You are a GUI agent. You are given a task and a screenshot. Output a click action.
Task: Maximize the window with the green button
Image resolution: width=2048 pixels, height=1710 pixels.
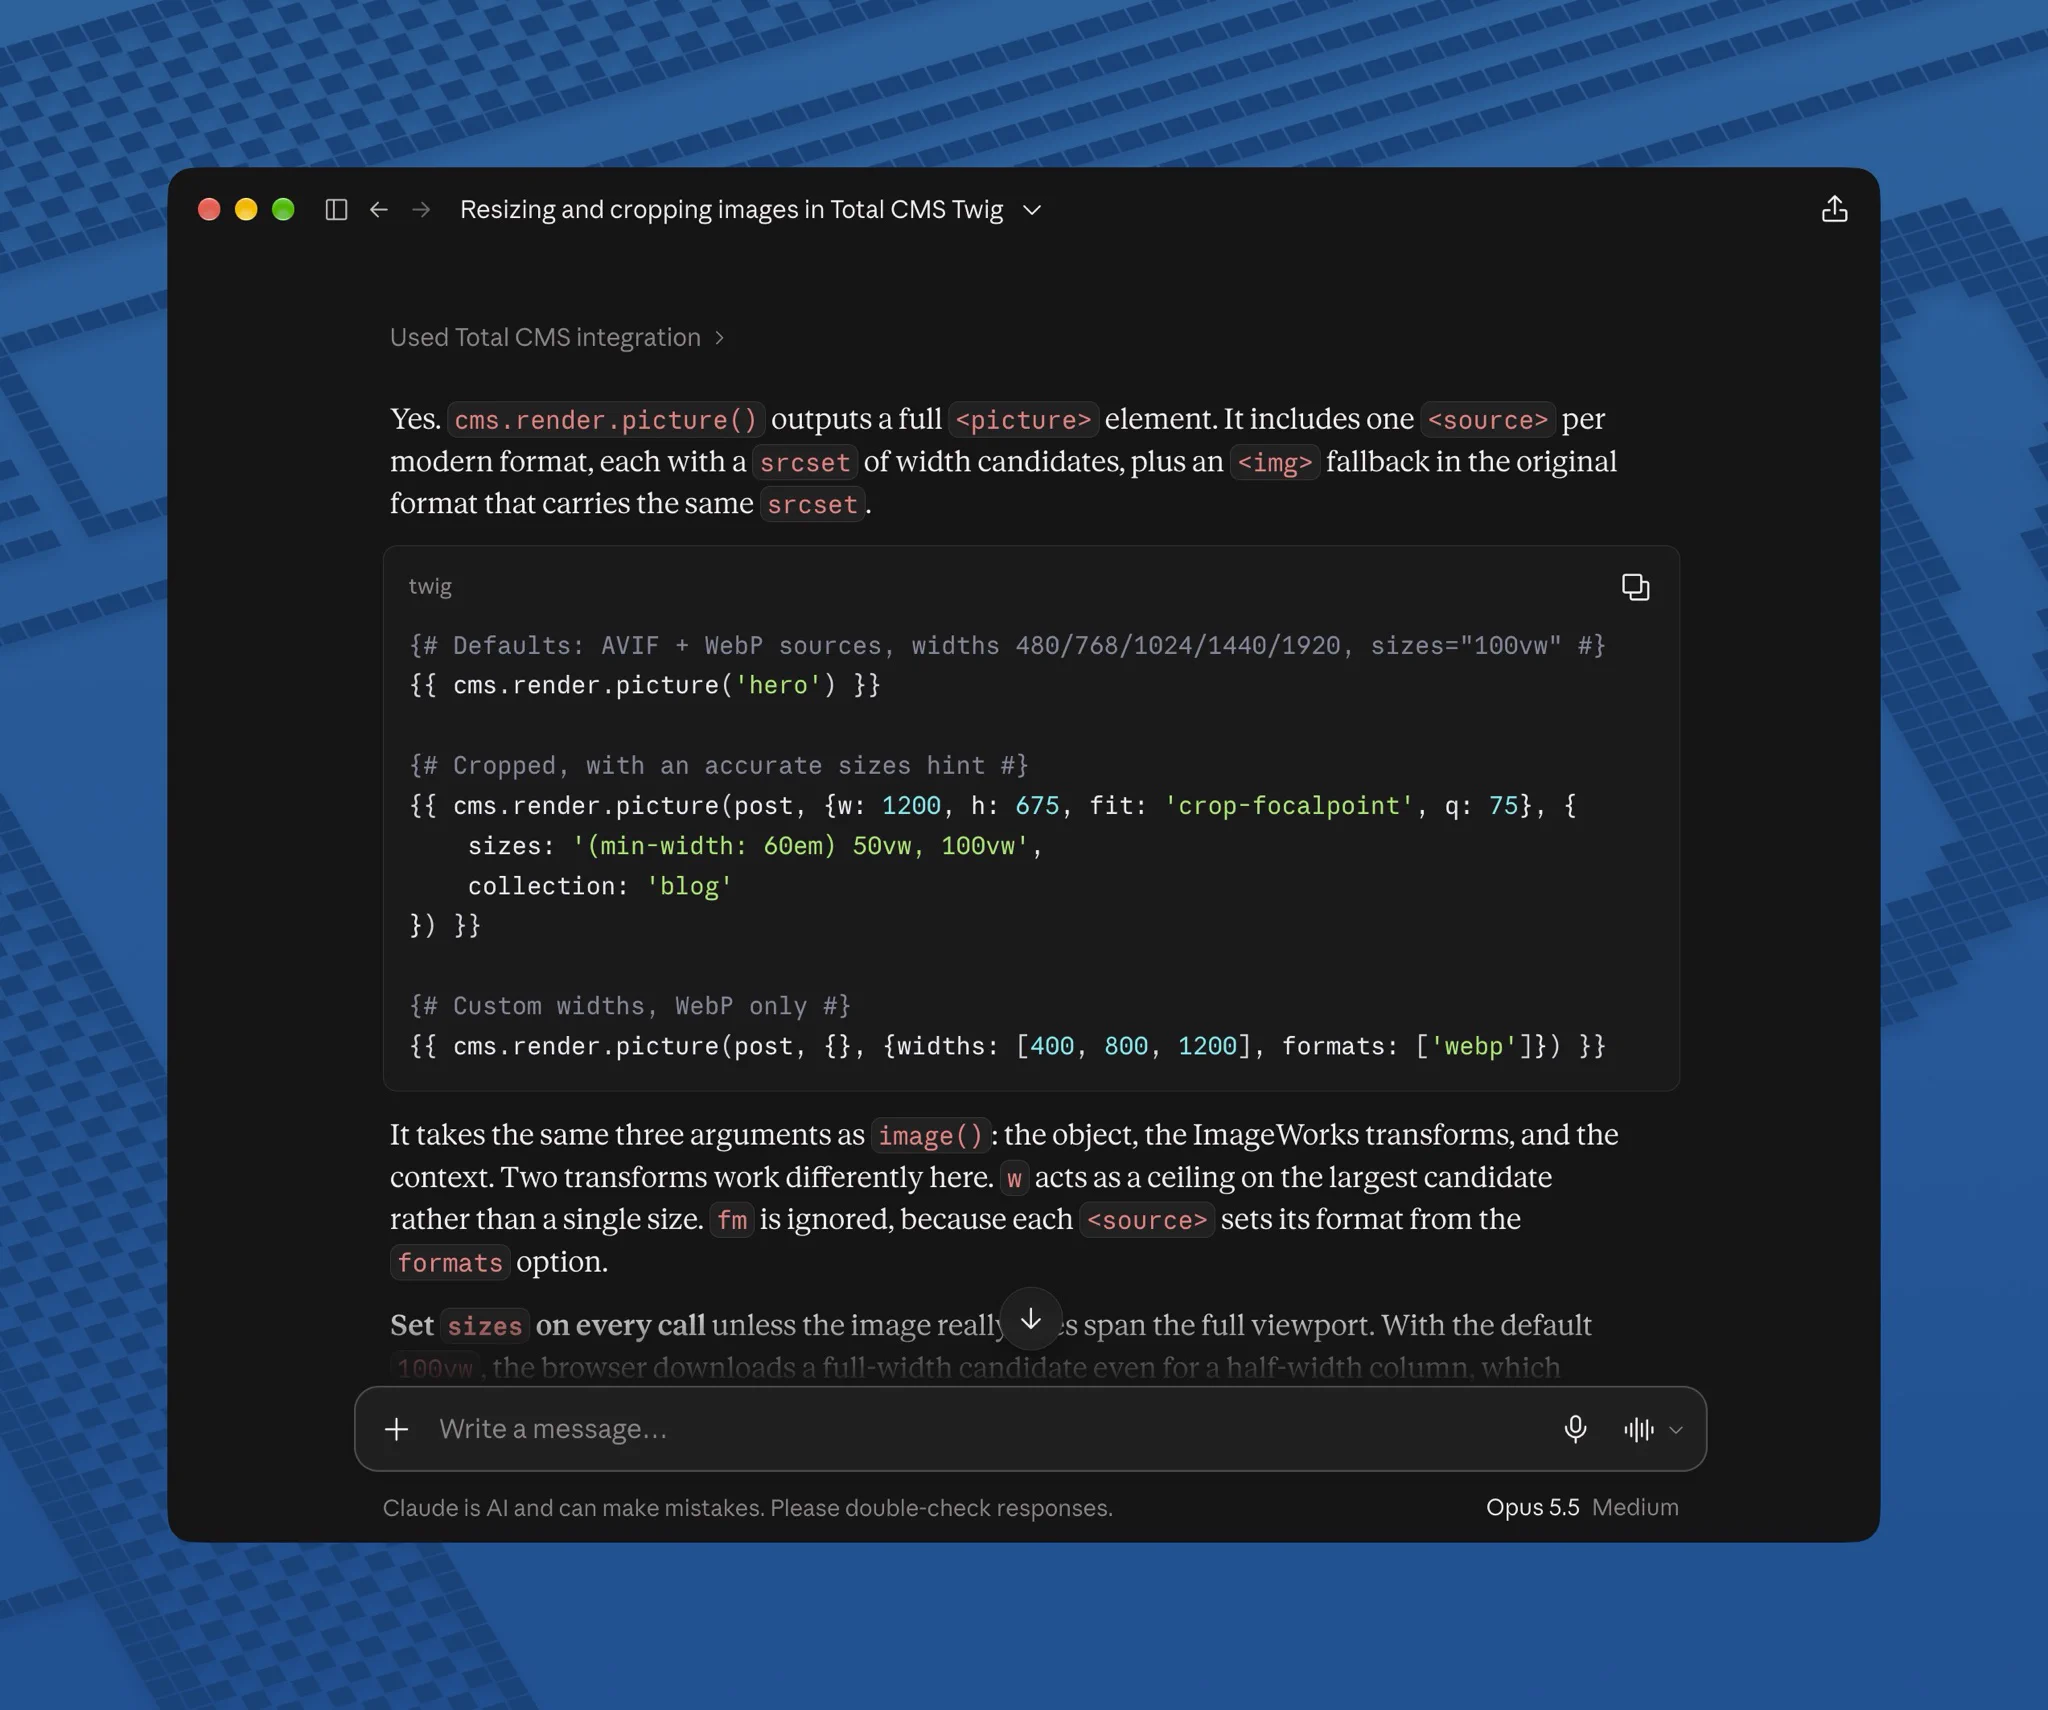[283, 209]
